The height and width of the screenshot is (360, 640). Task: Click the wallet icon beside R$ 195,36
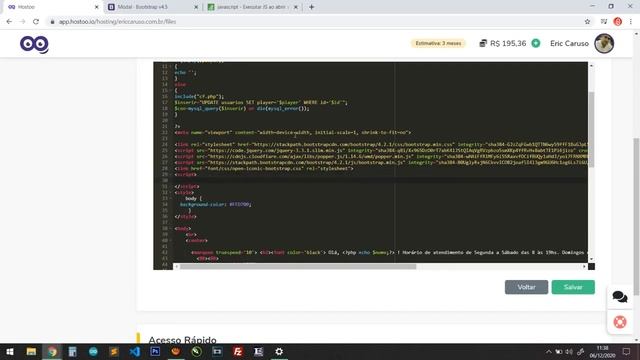[483, 43]
